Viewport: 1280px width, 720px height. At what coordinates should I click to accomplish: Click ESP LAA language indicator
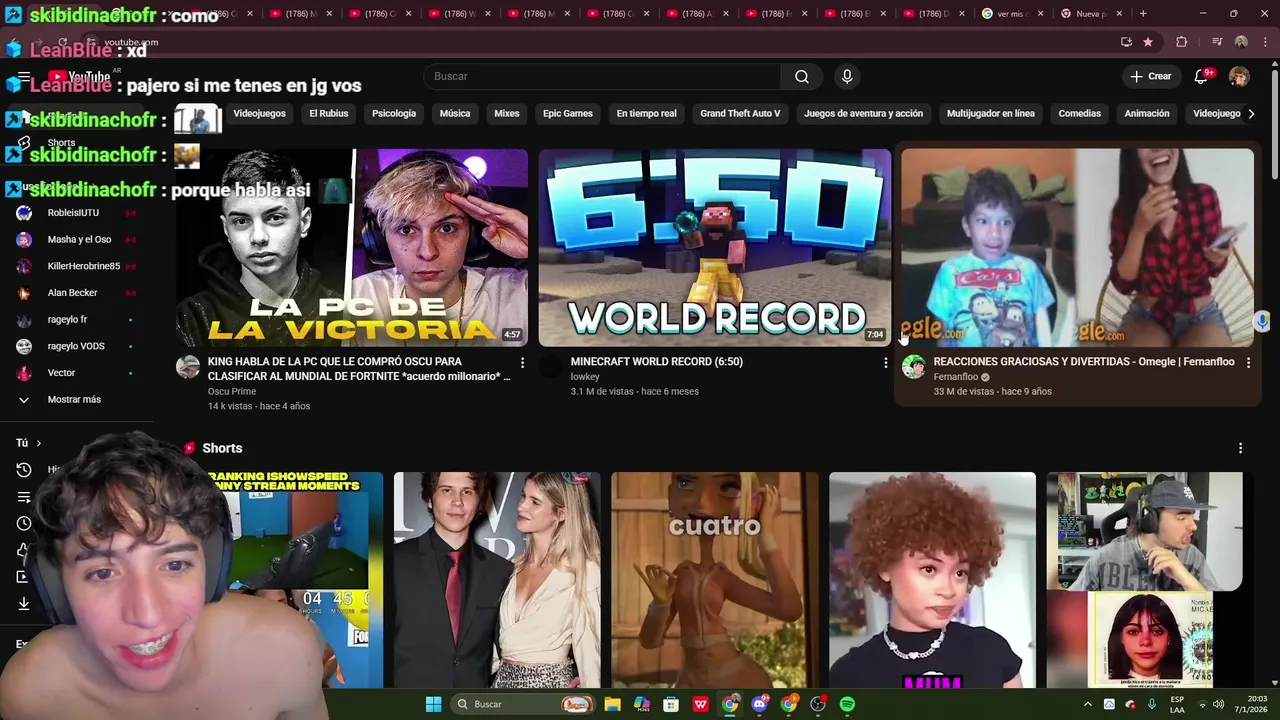point(1177,704)
